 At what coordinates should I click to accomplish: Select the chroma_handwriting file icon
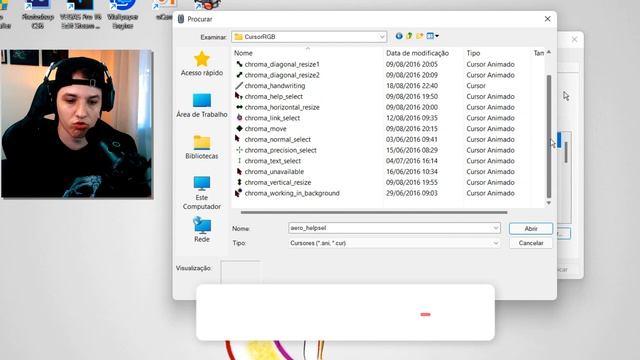pyautogui.click(x=239, y=86)
